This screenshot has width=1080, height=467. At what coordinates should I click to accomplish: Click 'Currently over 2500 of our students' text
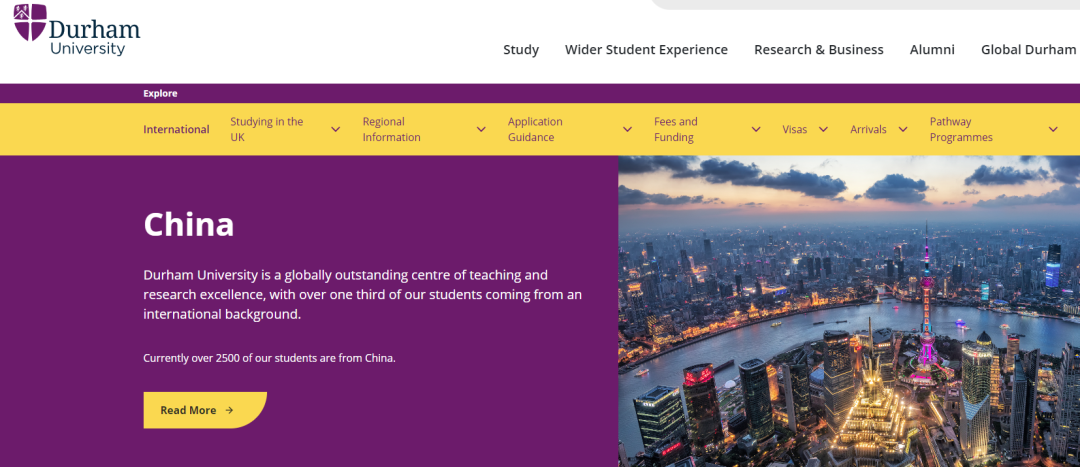click(269, 358)
